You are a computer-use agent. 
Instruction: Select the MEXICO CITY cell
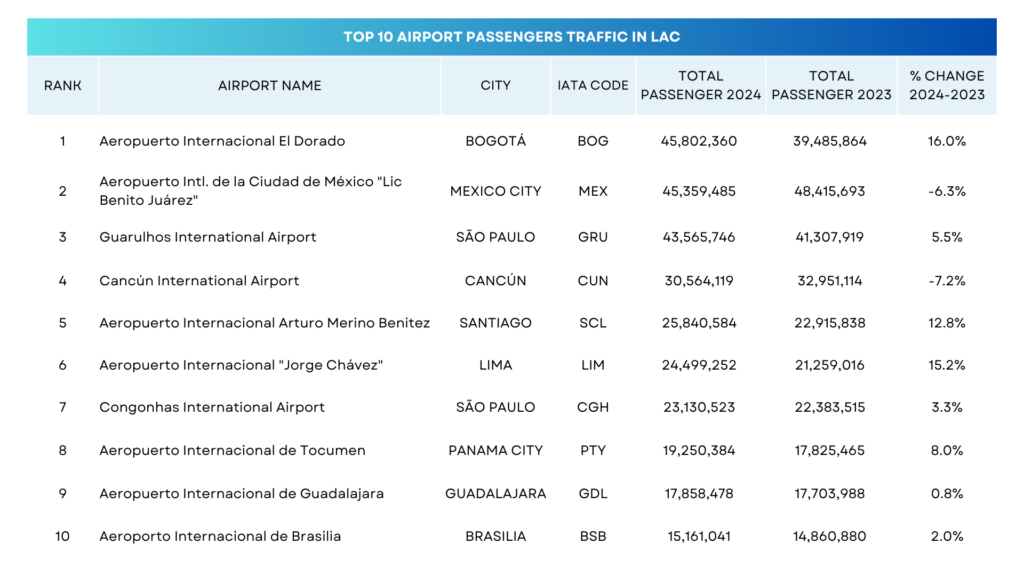pos(495,191)
